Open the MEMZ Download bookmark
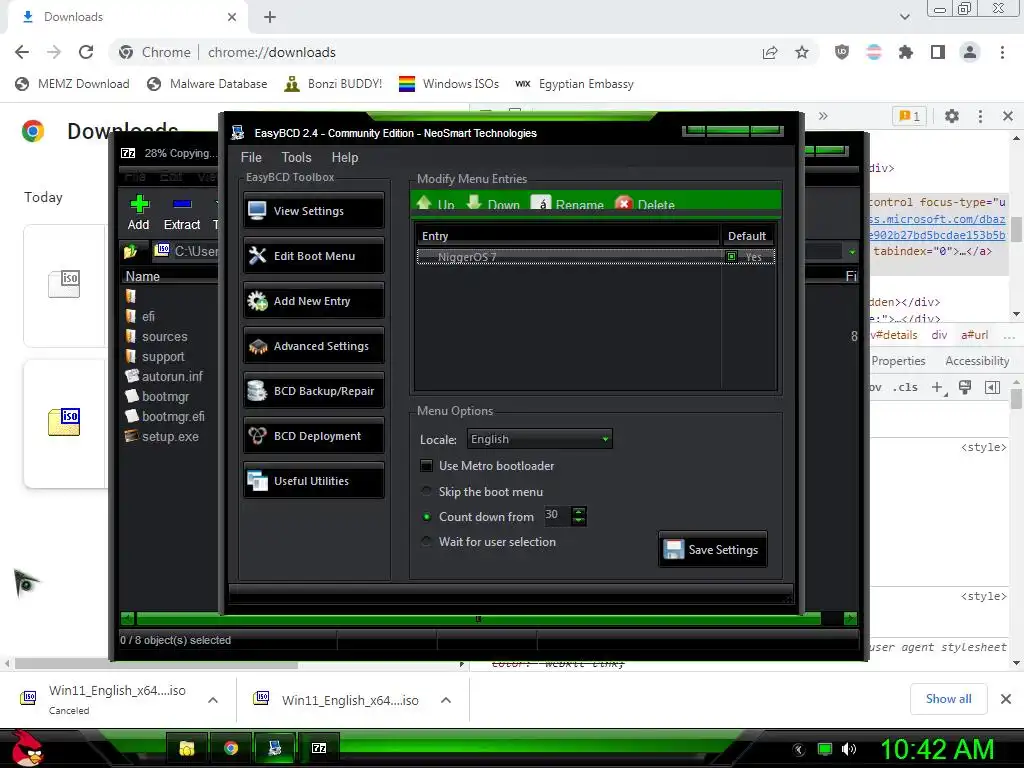This screenshot has width=1024, height=768. point(72,84)
